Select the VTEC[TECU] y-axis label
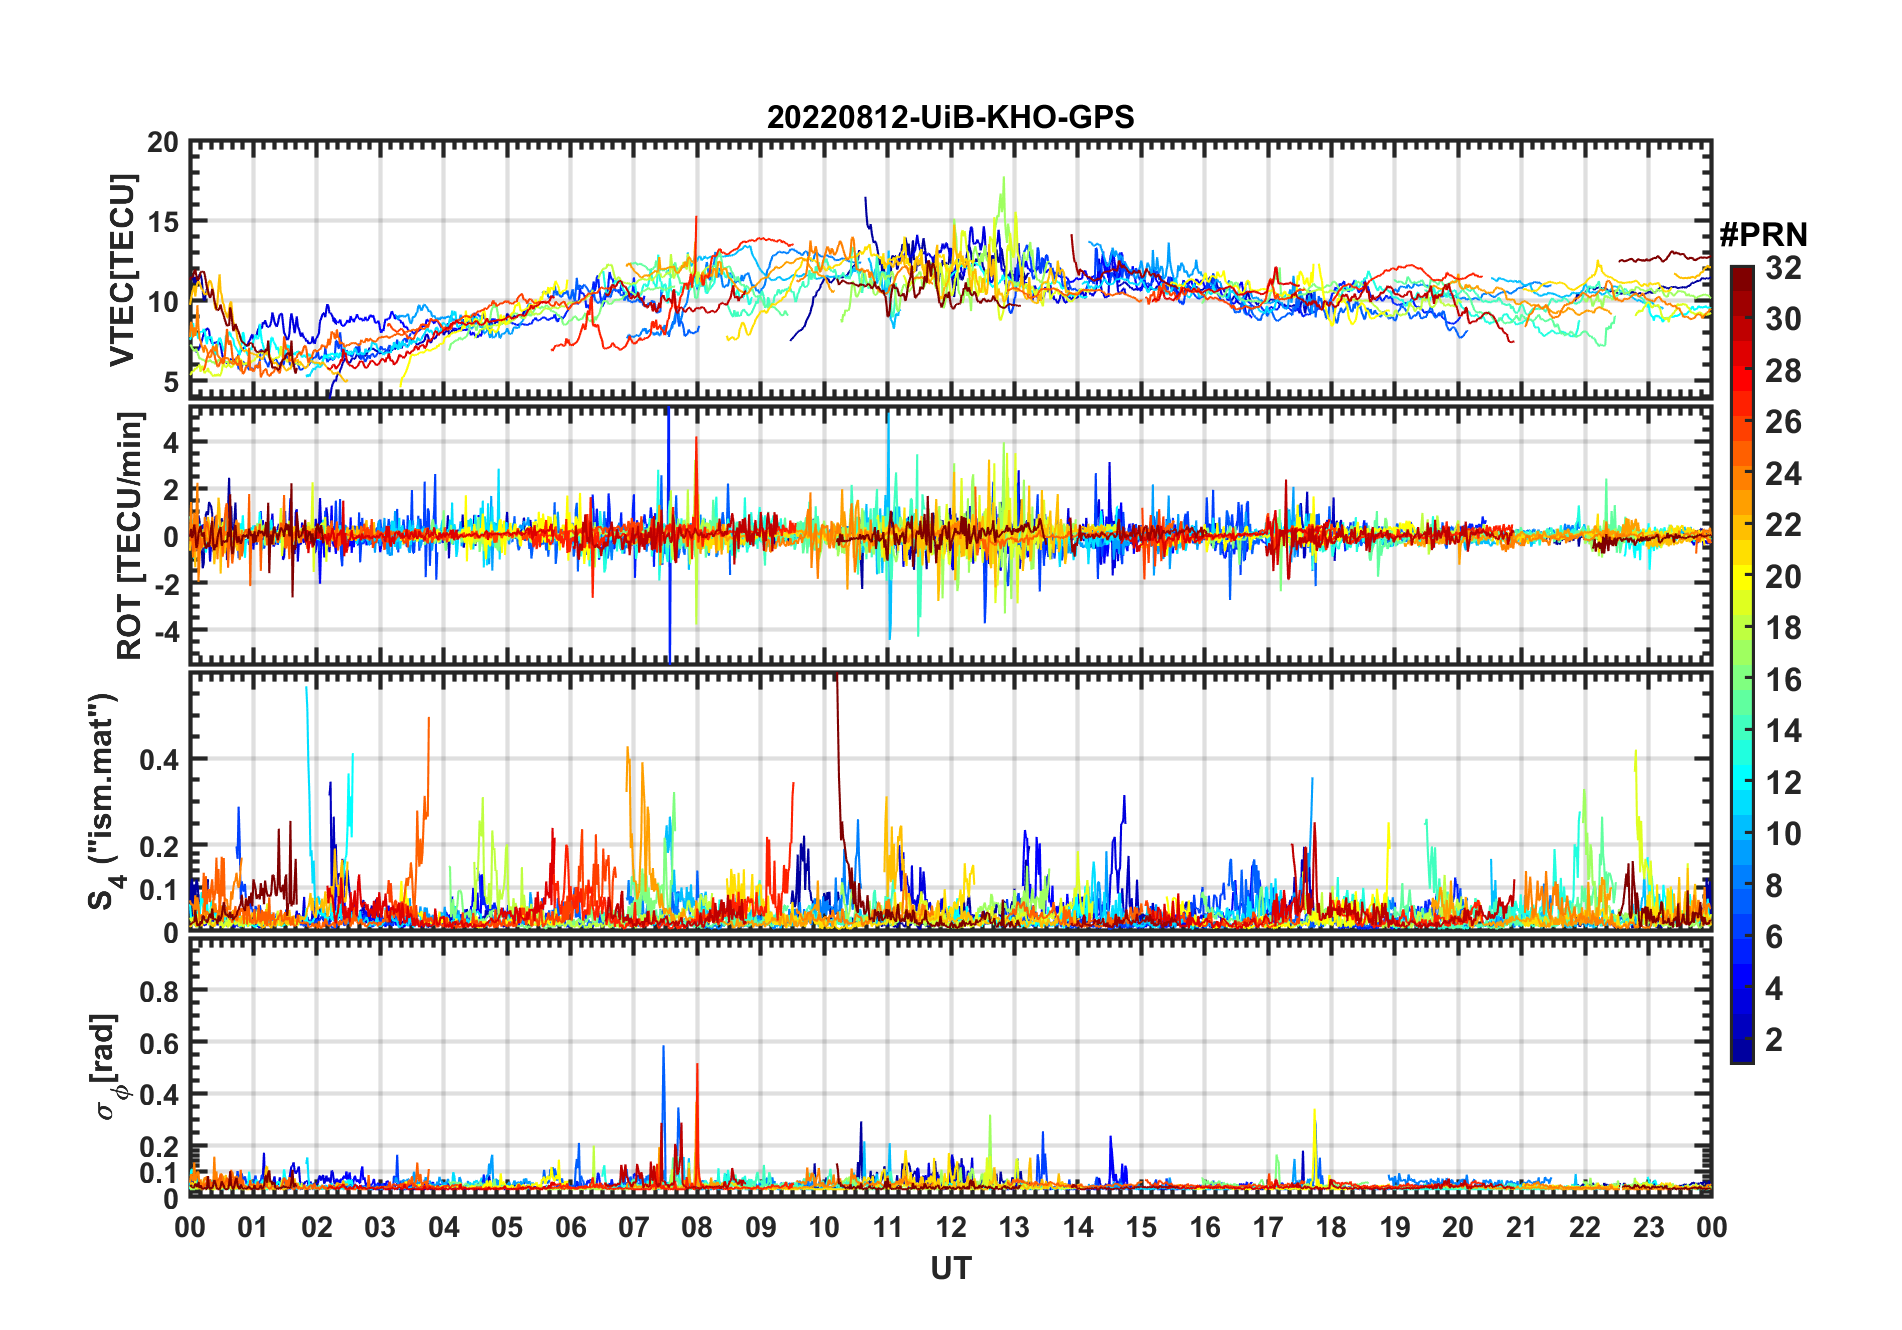This screenshot has height=1330, width=1902. point(121,270)
